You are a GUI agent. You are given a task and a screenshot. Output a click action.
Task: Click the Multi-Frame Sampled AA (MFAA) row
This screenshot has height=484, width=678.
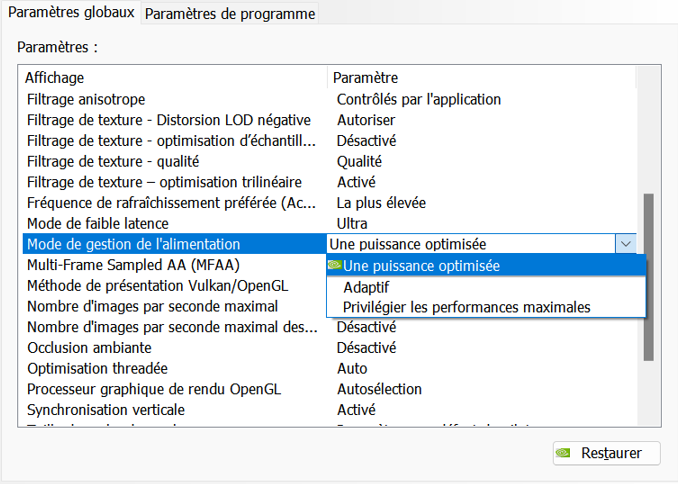click(125, 265)
